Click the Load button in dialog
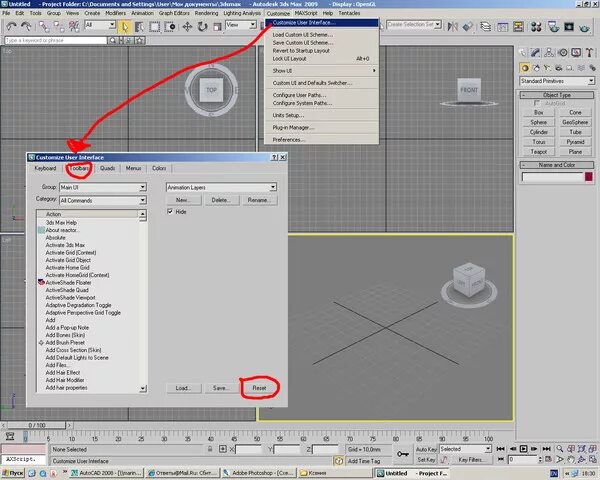The image size is (600, 480). [x=184, y=388]
